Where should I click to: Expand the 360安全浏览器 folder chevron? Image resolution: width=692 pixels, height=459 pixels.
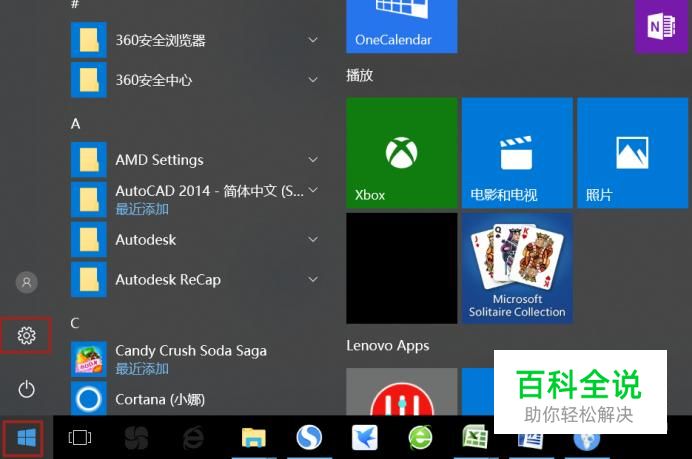click(313, 40)
